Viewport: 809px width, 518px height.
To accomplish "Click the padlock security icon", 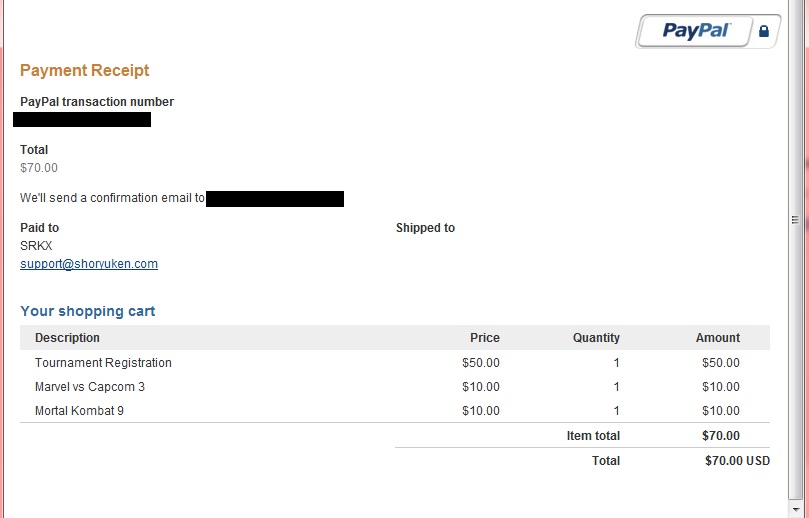I will pos(764,31).
